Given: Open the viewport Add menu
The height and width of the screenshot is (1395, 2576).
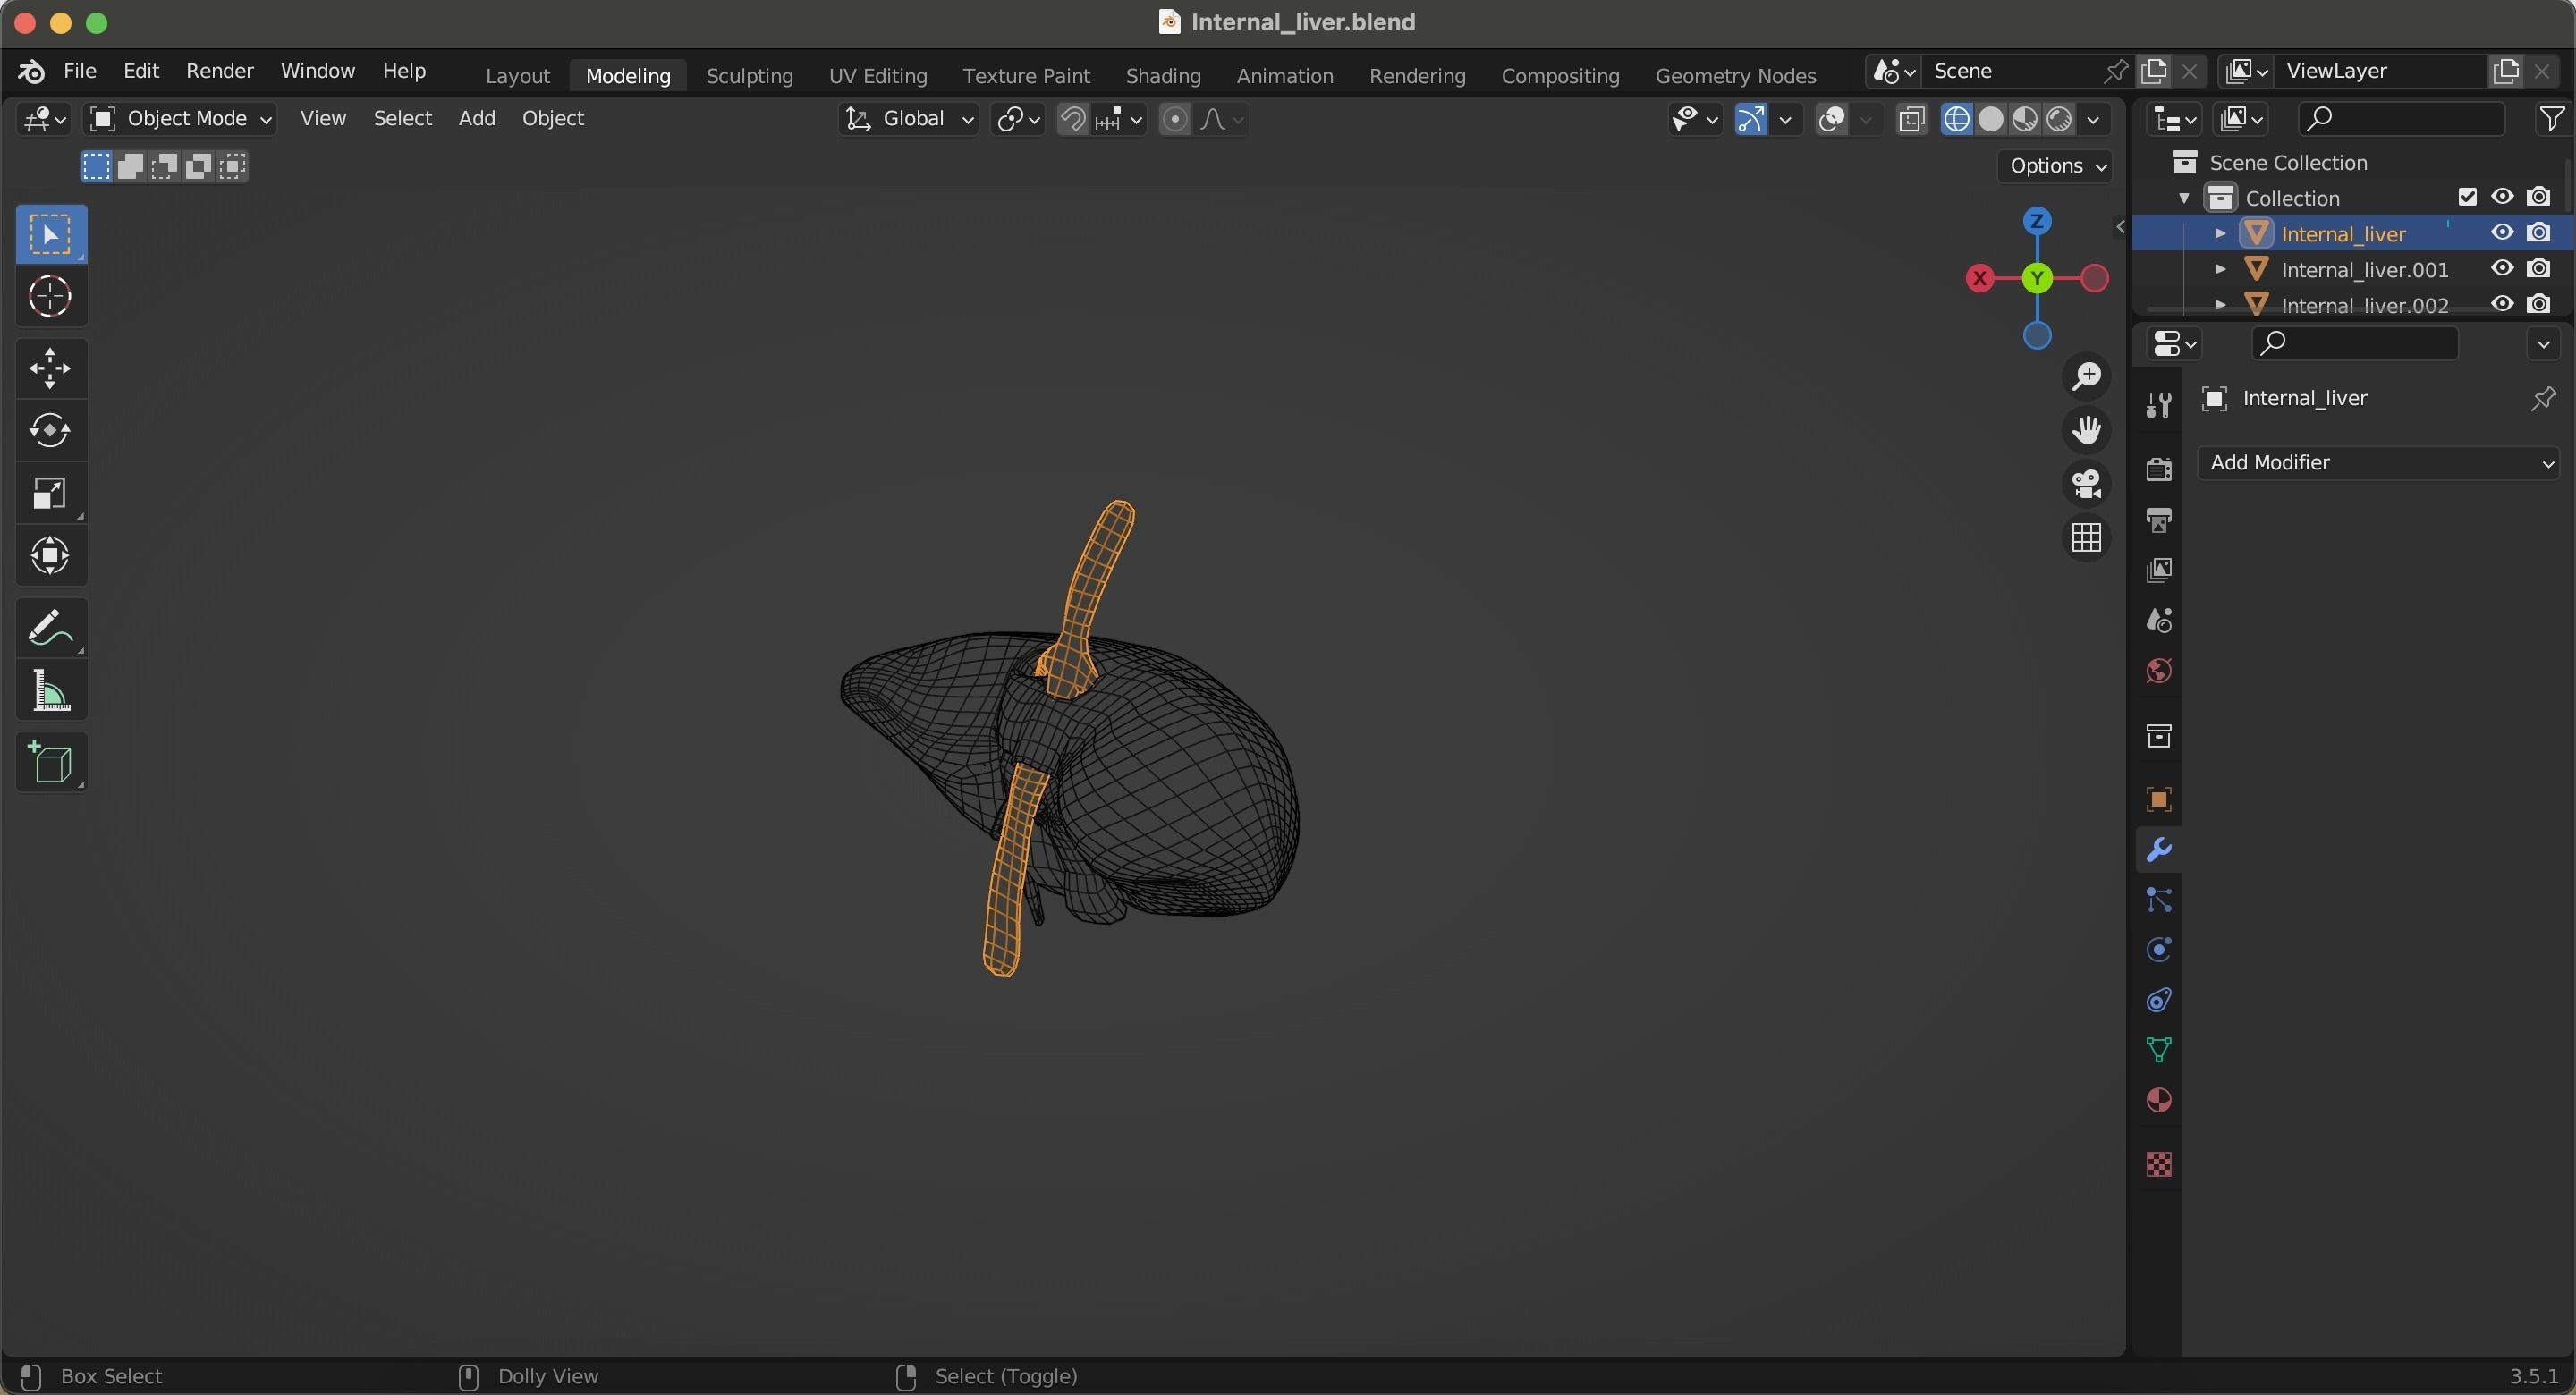Looking at the screenshot, I should click(477, 119).
